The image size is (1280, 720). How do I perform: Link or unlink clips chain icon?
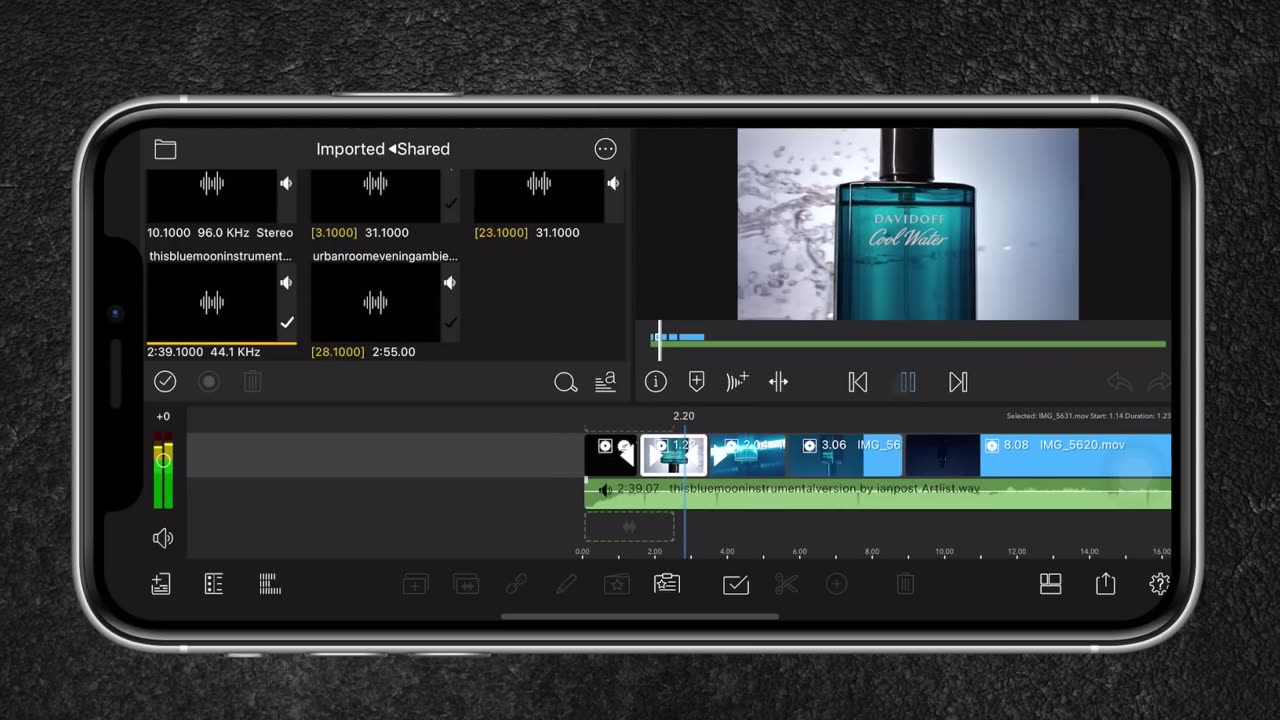click(516, 585)
